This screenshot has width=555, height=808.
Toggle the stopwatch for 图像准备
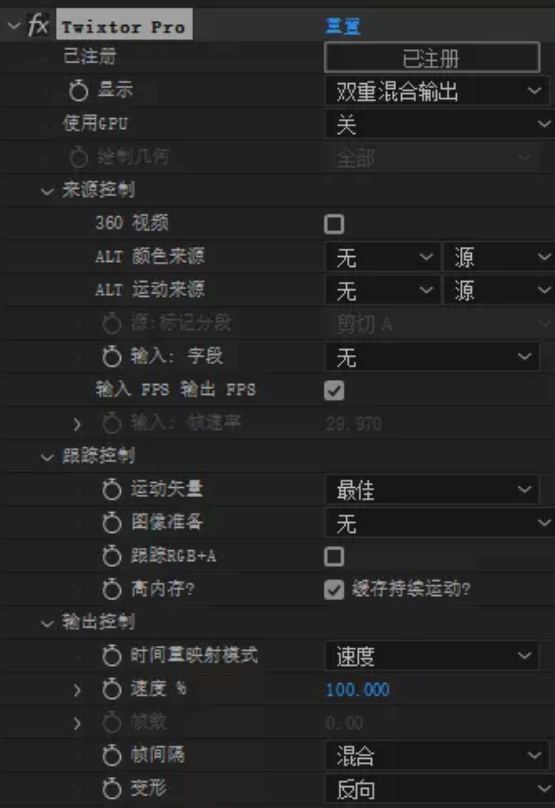[111, 523]
